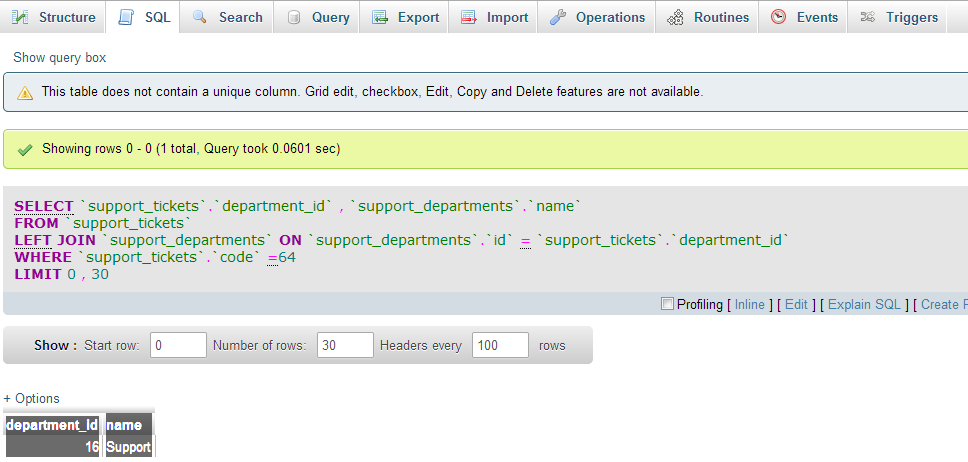Click the Export tab icon
The height and width of the screenshot is (462, 968).
click(x=380, y=17)
